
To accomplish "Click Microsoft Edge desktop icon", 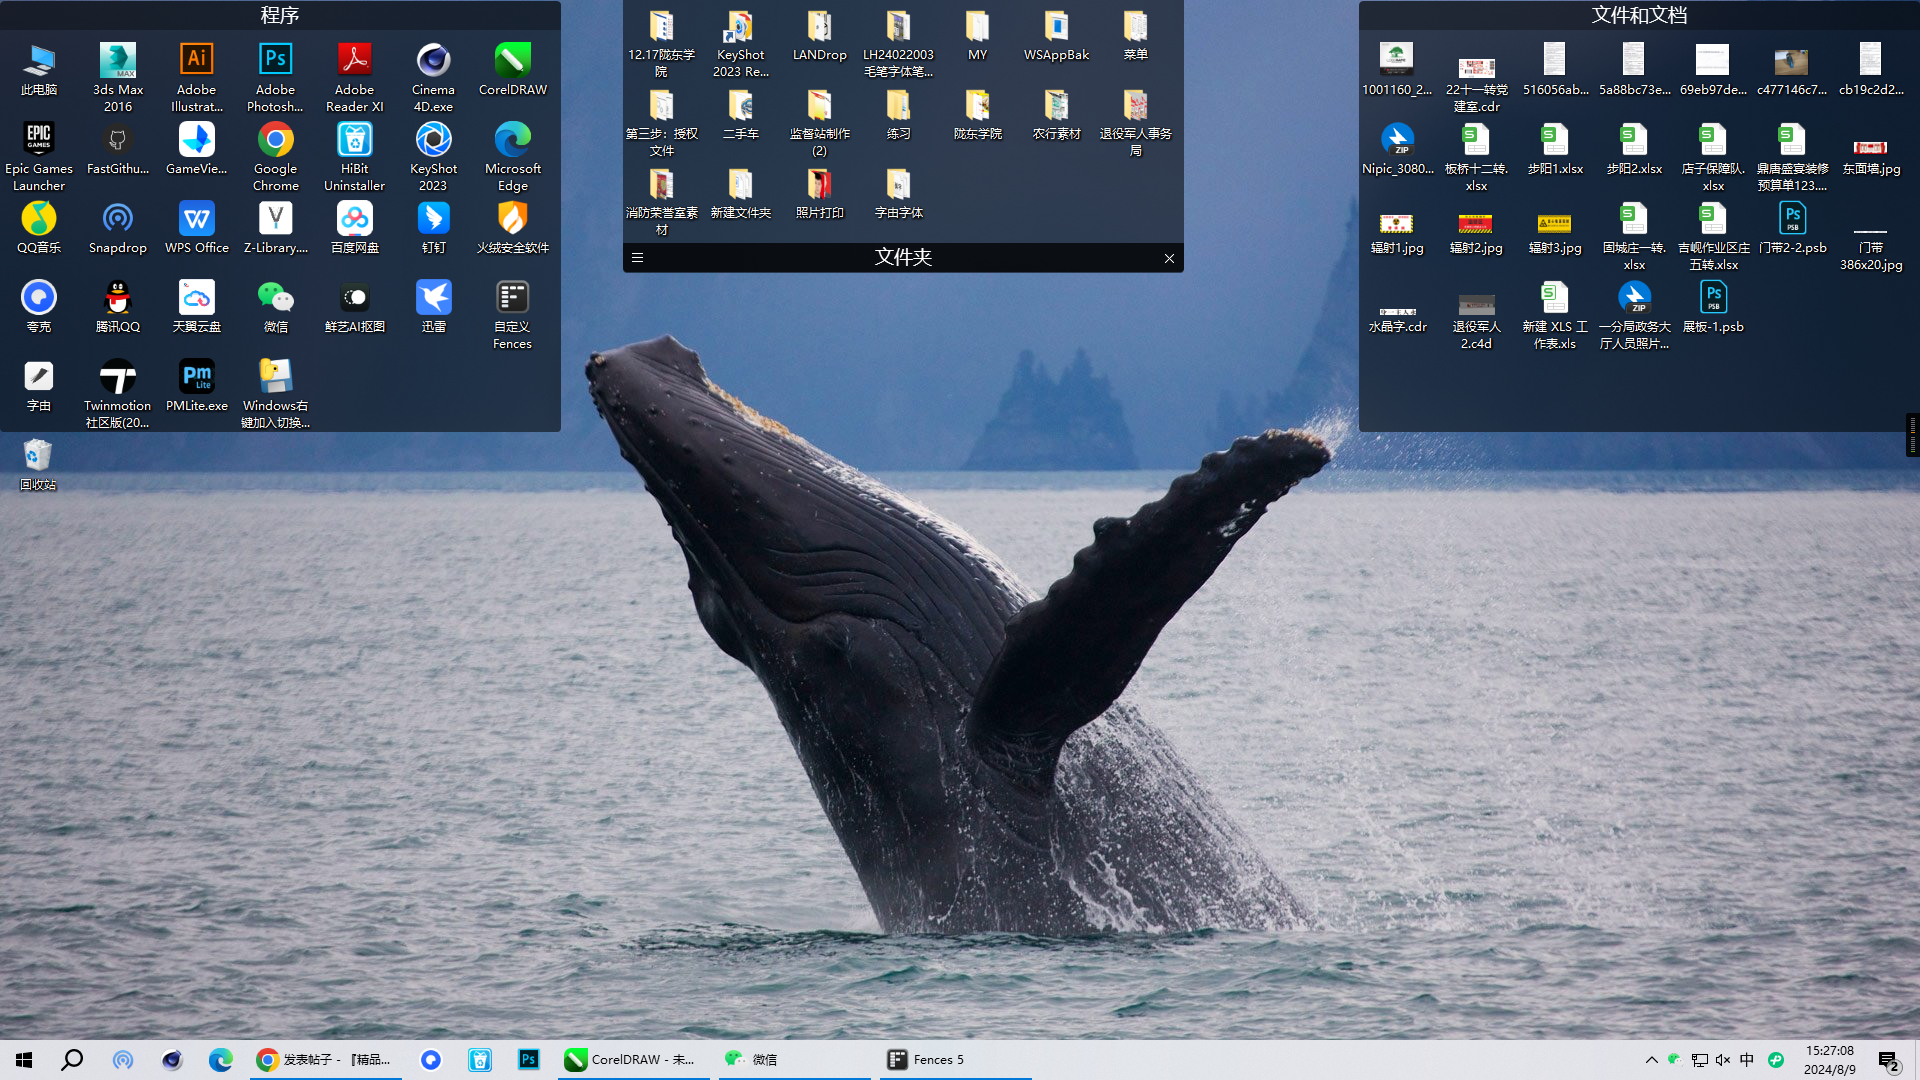I will pyautogui.click(x=513, y=156).
